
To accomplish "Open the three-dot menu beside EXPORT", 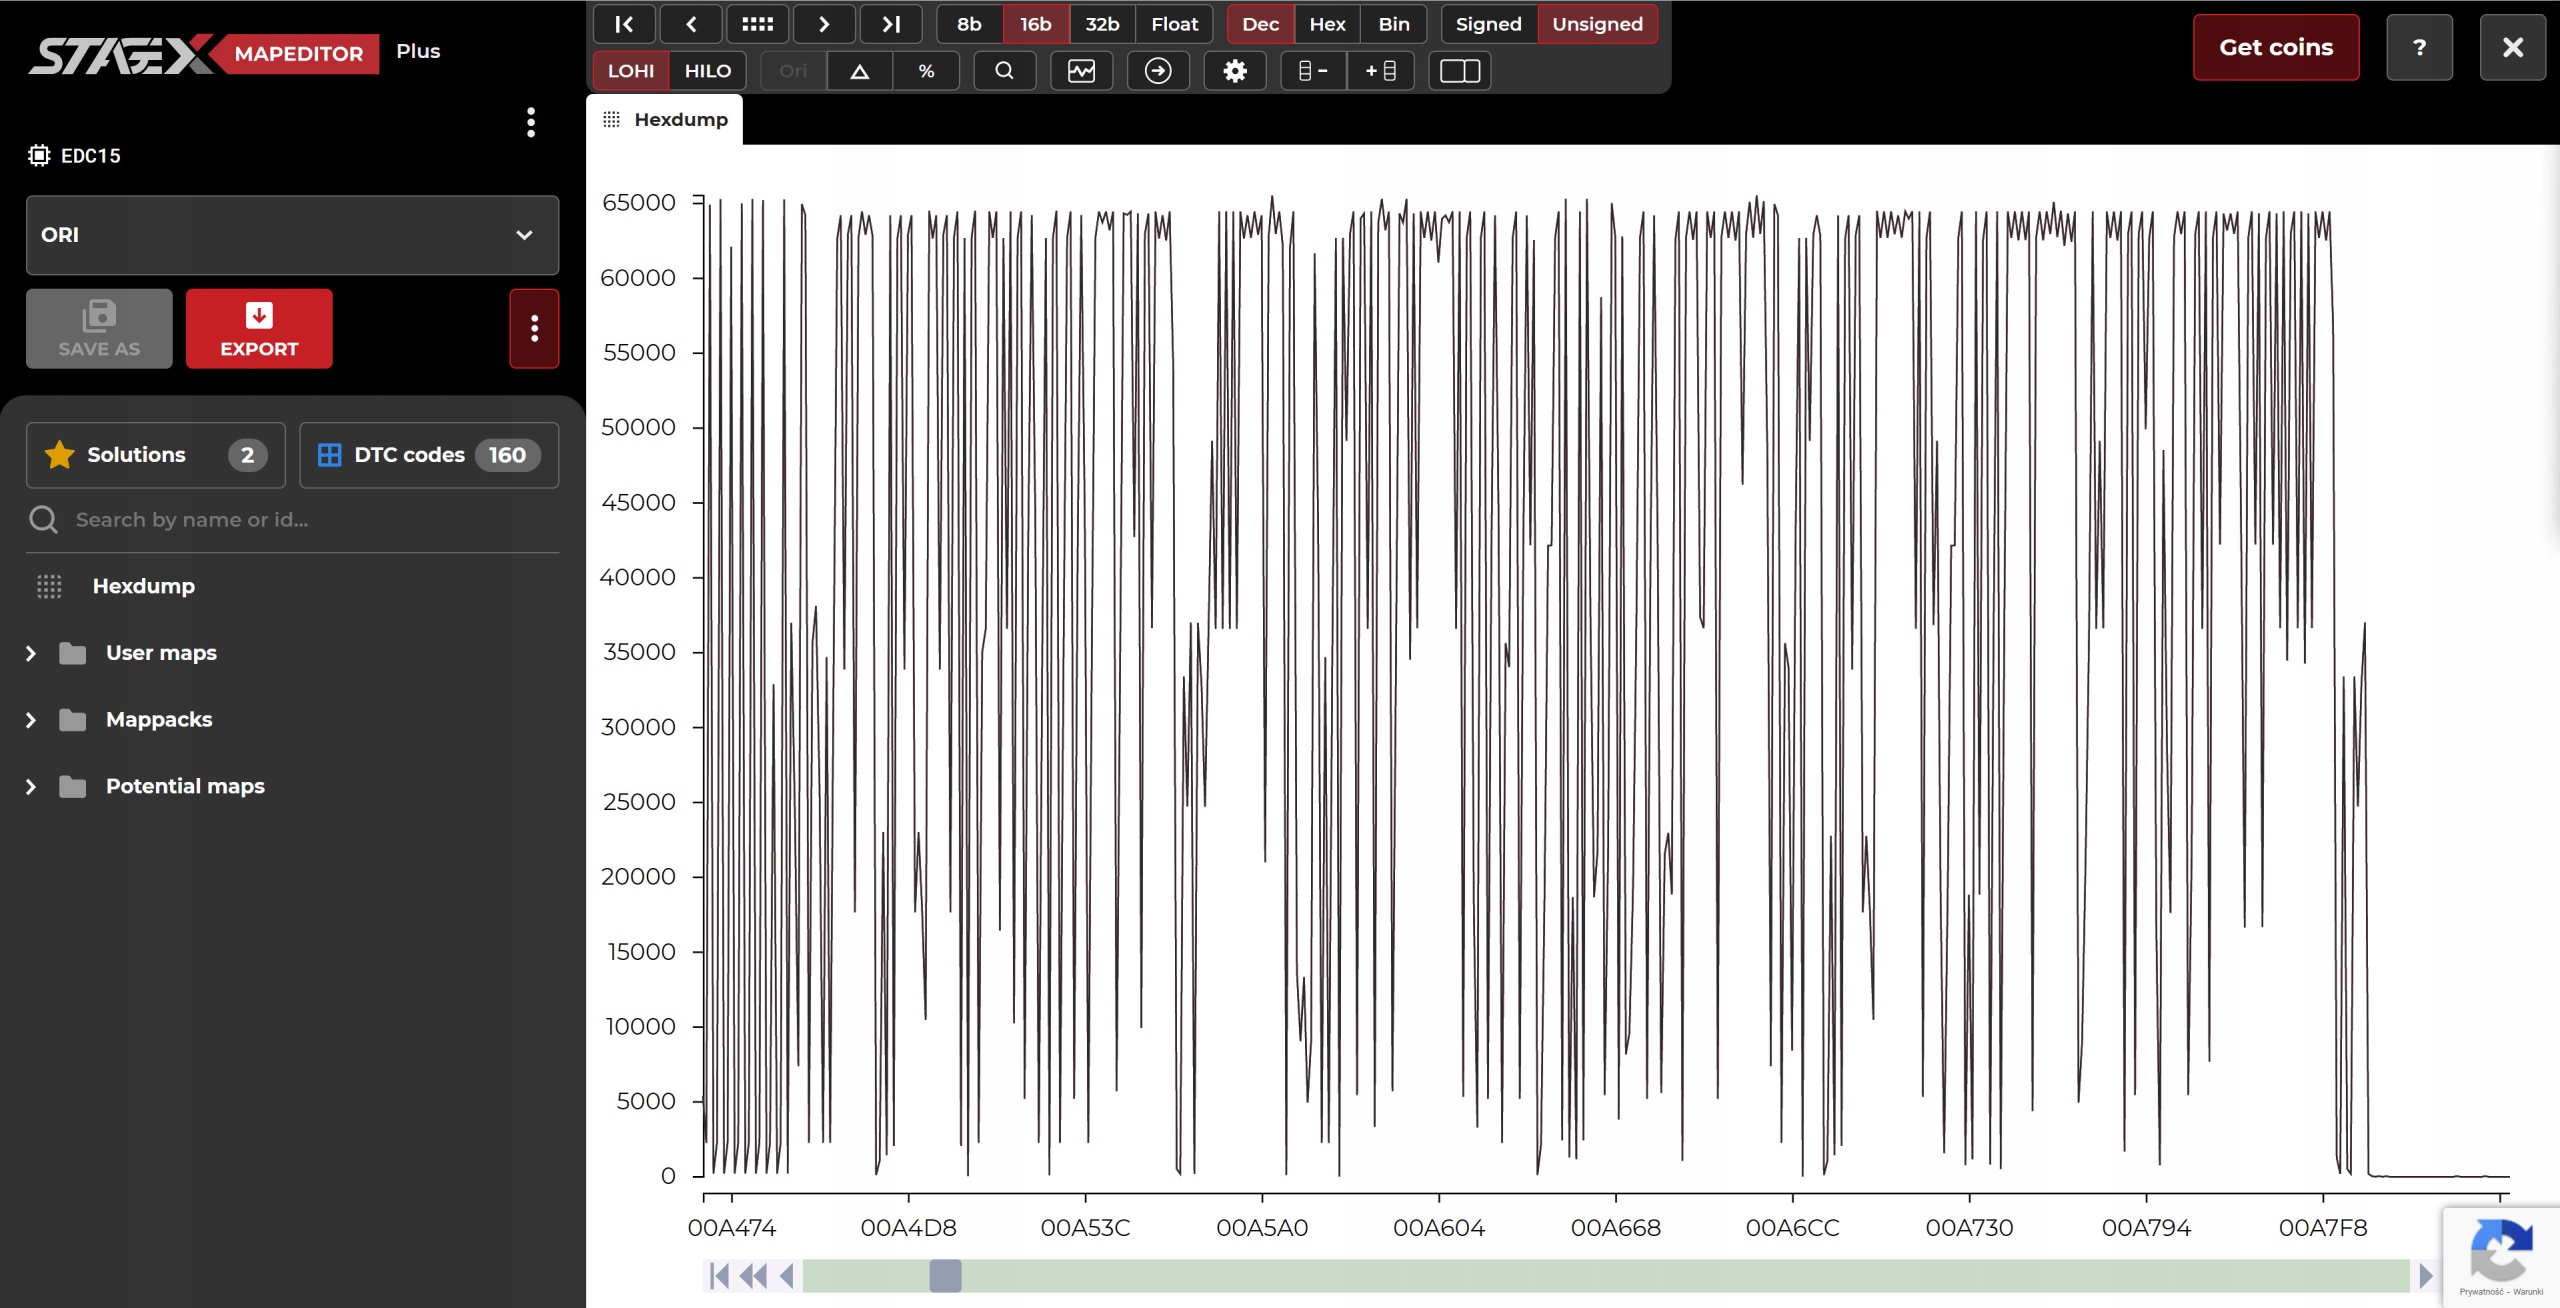I will 534,329.
